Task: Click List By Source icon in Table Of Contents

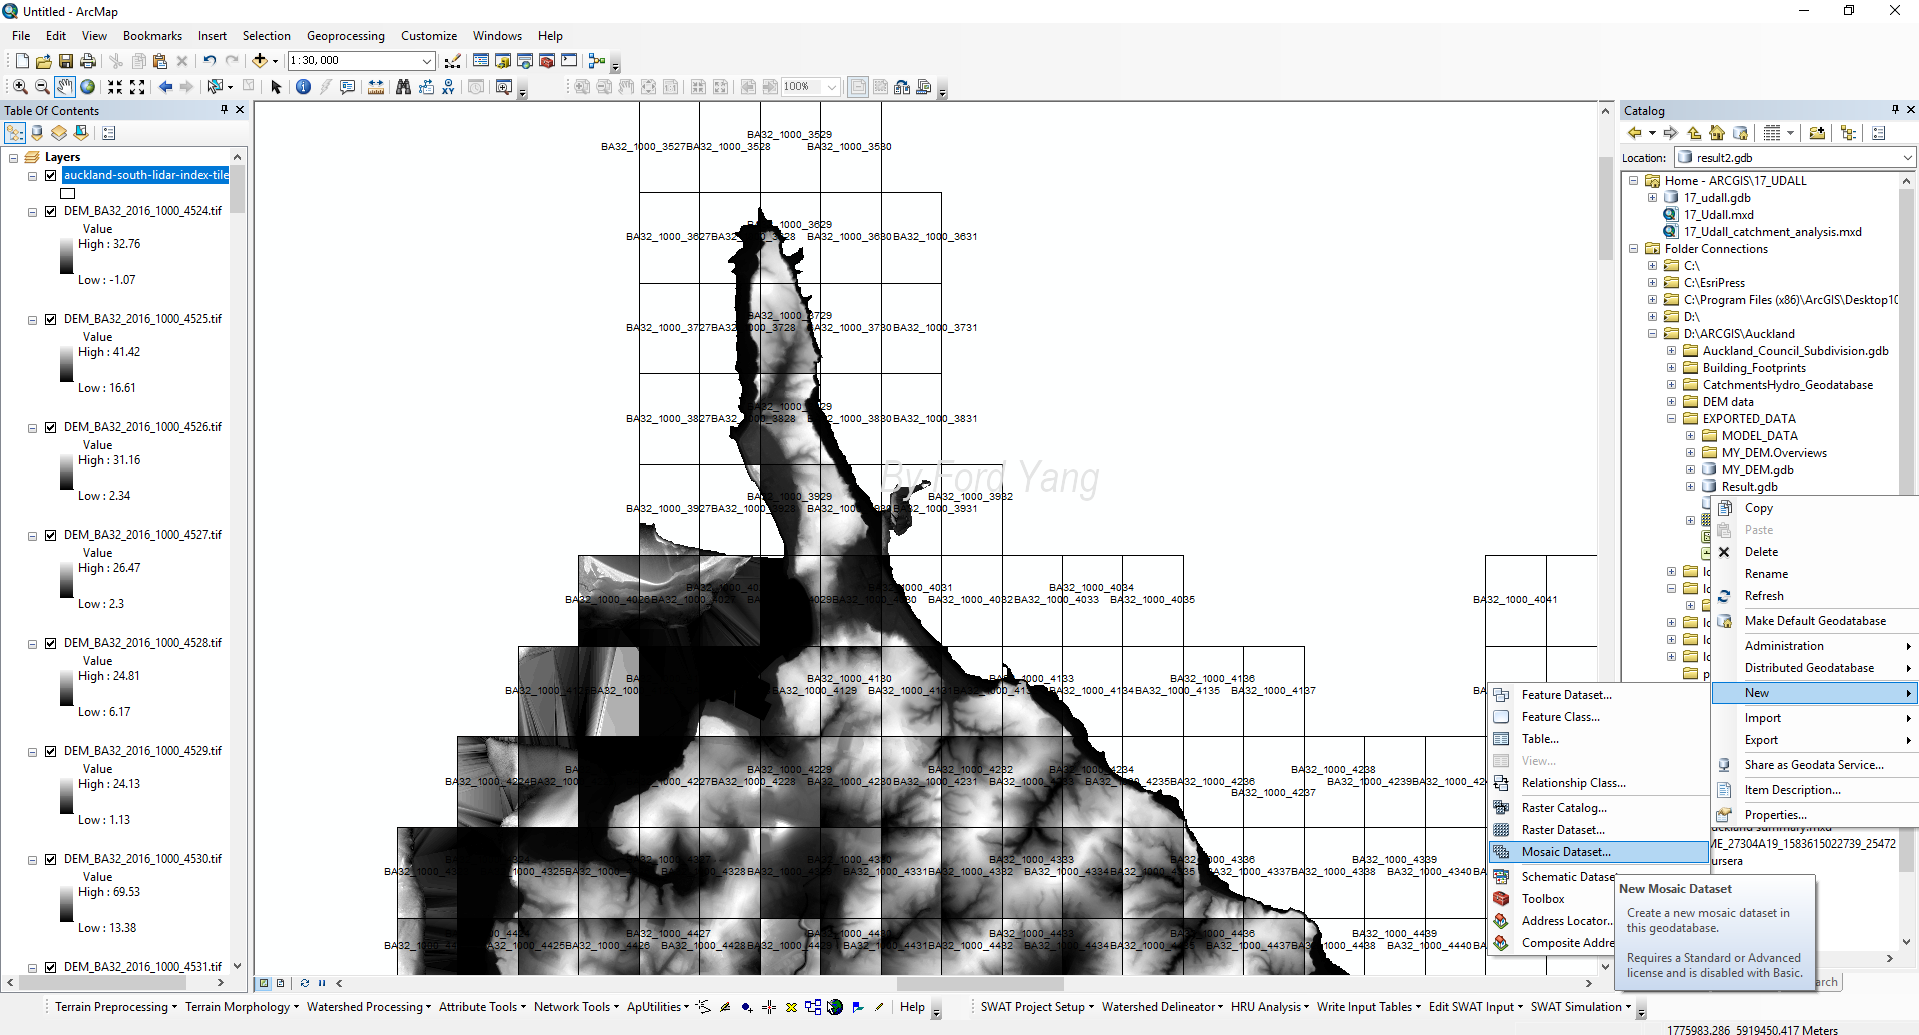Action: (37, 133)
